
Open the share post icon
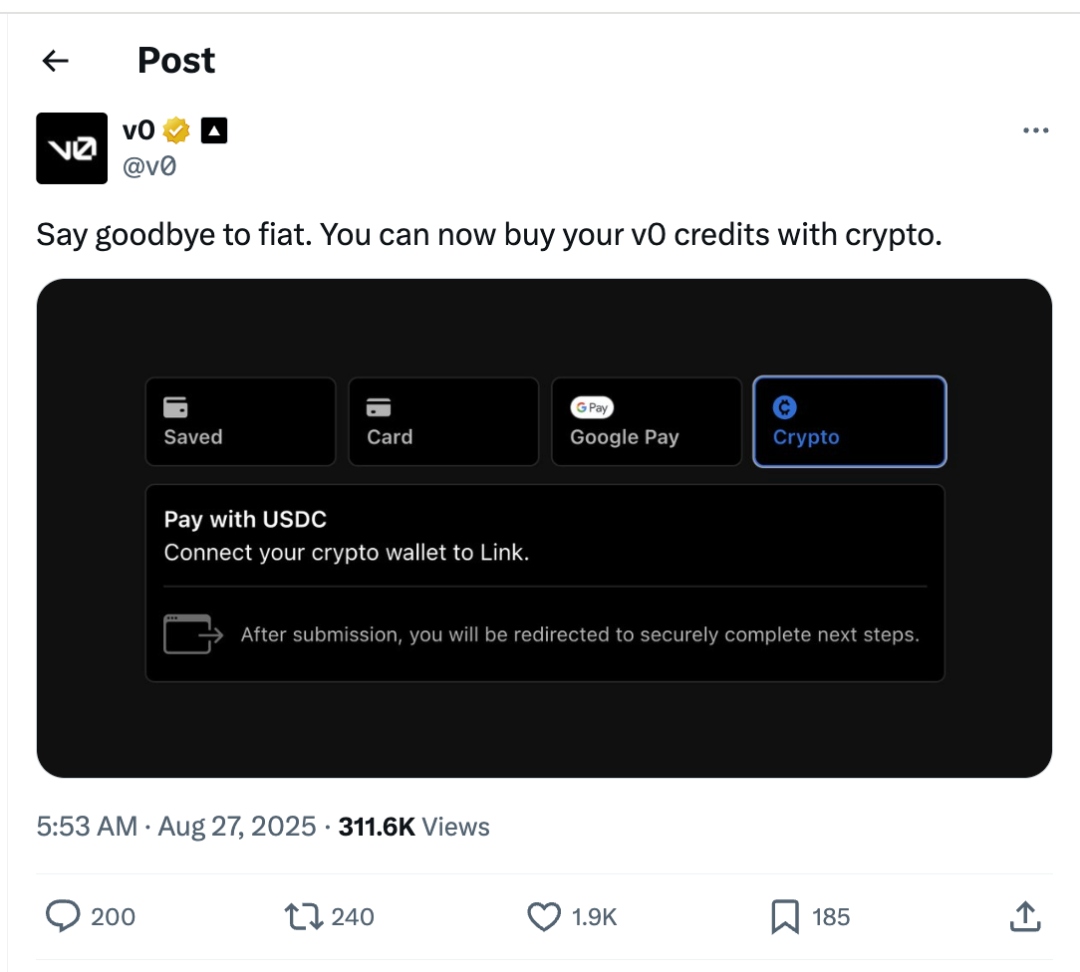1026,916
